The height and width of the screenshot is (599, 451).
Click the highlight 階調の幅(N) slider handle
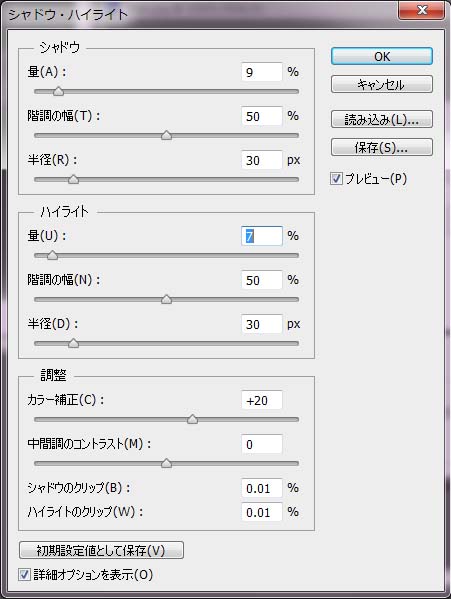pyautogui.click(x=166, y=299)
